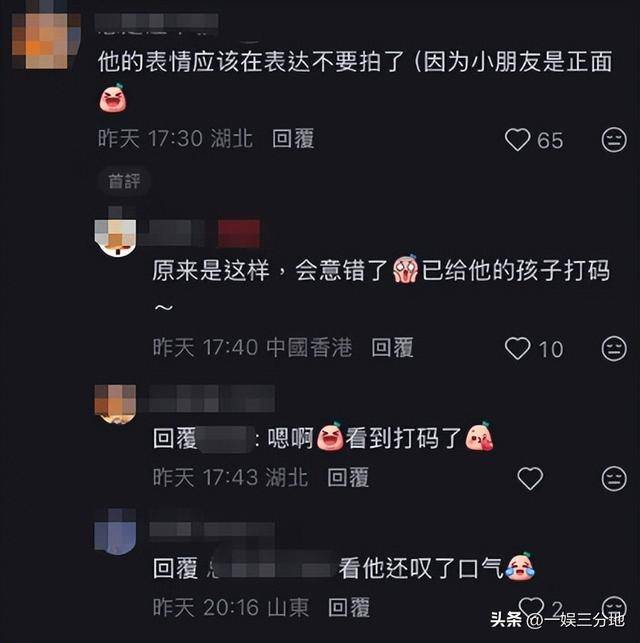Open the blurred username of top commenter

[156, 21]
